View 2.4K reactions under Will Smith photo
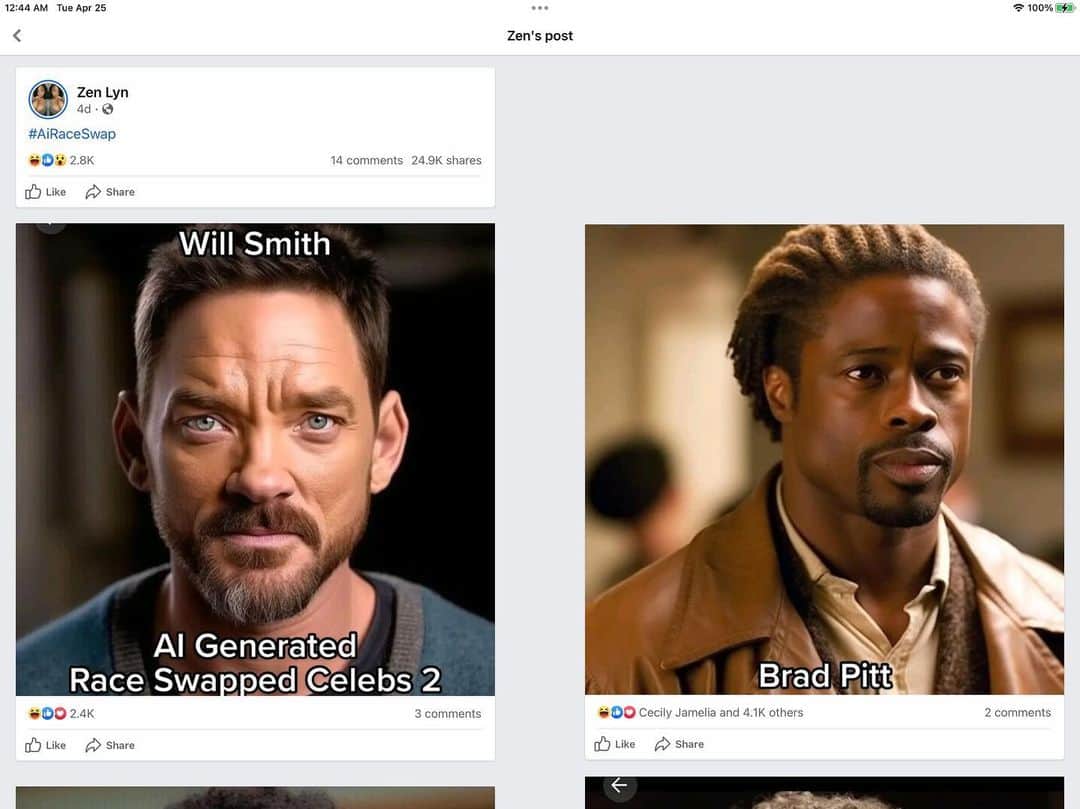1080x809 pixels. pyautogui.click(x=61, y=713)
